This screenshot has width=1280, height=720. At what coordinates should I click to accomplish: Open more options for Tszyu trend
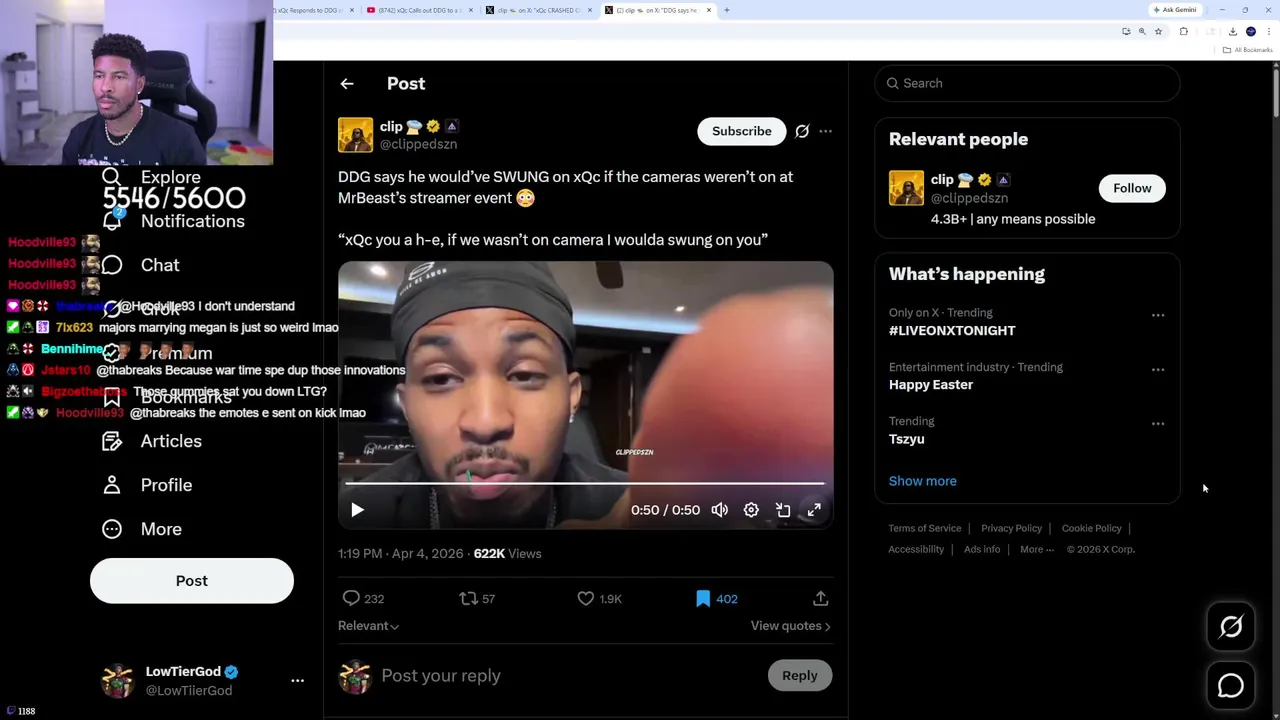coord(1158,424)
